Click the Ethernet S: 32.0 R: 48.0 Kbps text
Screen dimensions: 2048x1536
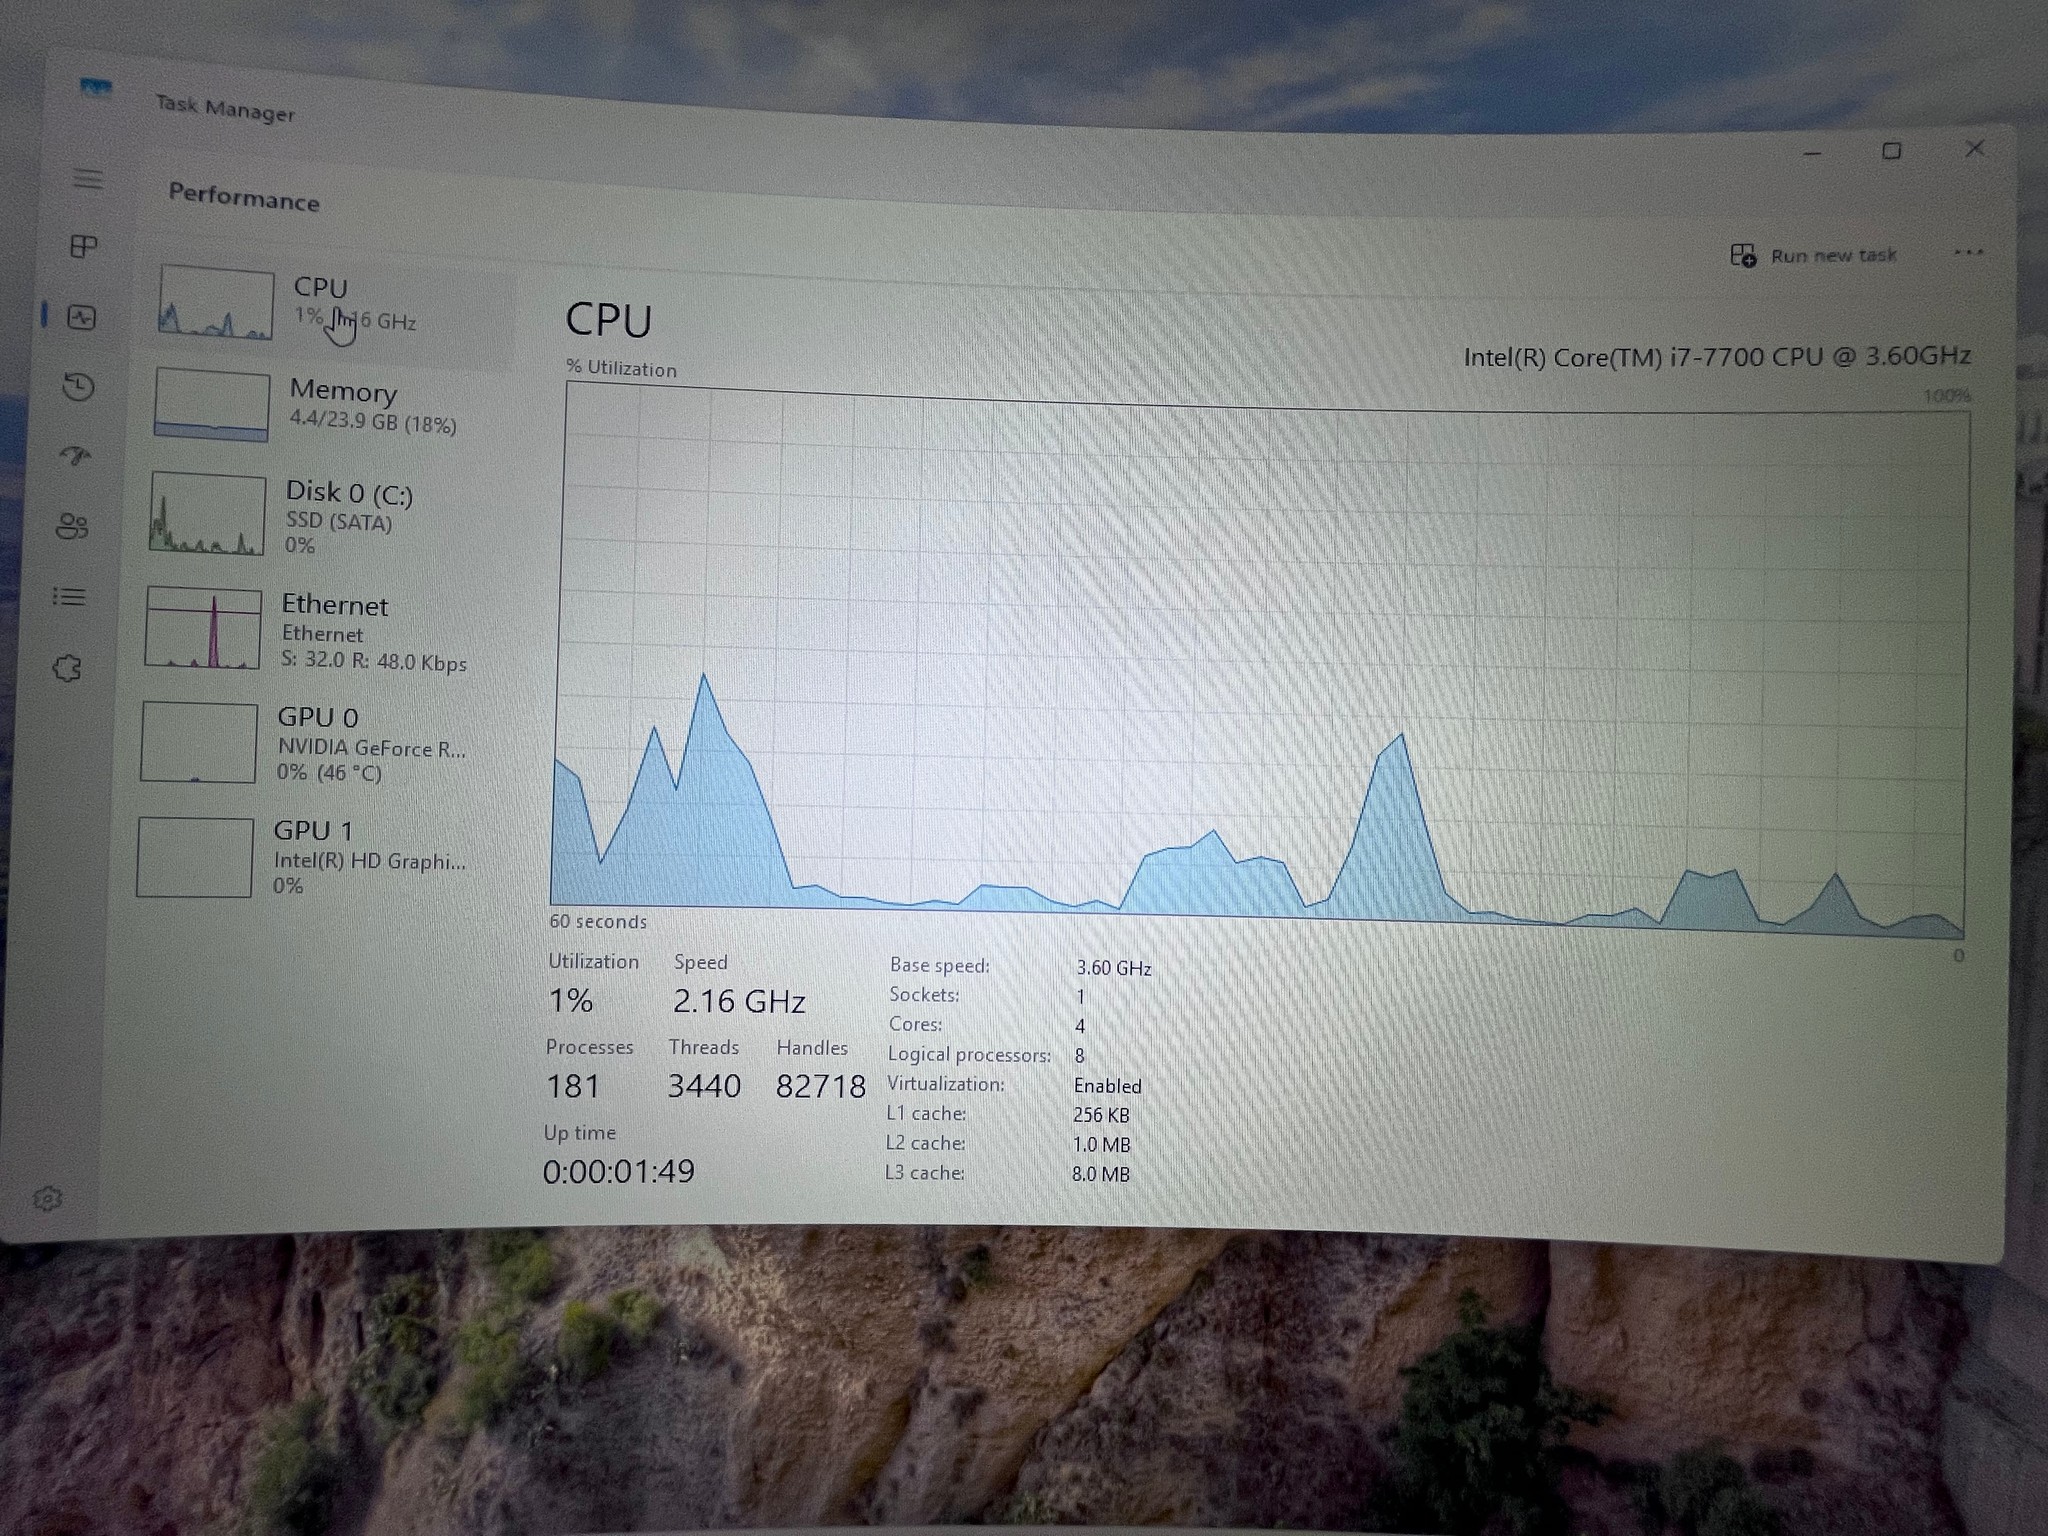click(x=374, y=662)
